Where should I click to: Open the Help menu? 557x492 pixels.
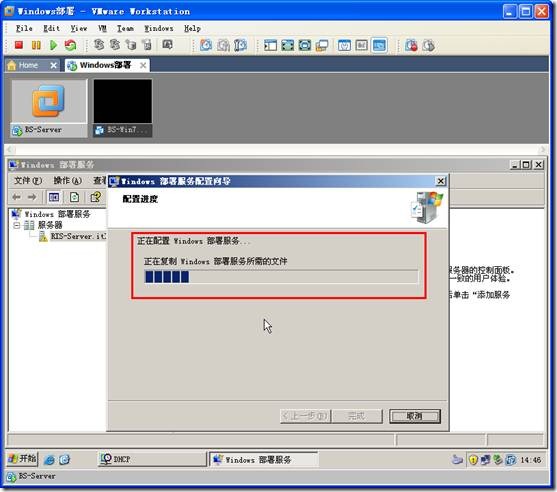[193, 28]
